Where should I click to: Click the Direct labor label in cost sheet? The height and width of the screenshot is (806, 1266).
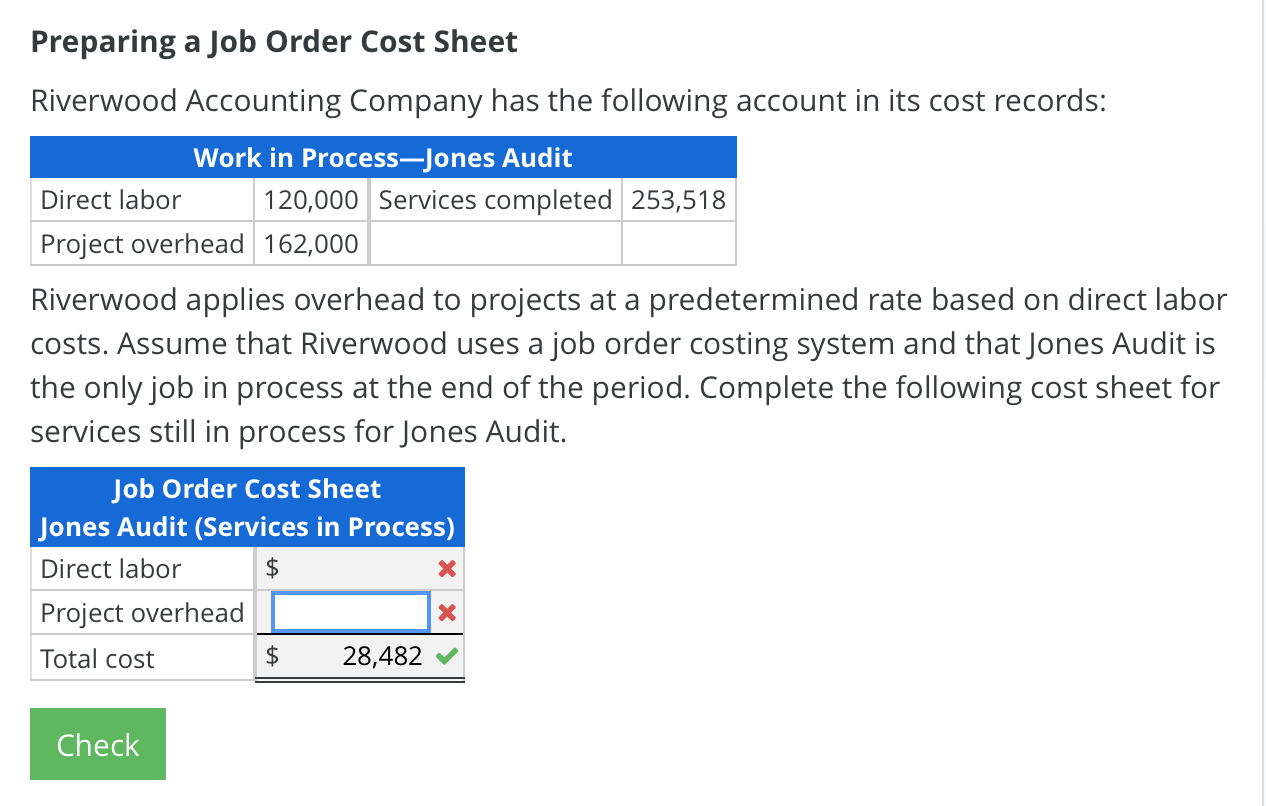[x=110, y=568]
